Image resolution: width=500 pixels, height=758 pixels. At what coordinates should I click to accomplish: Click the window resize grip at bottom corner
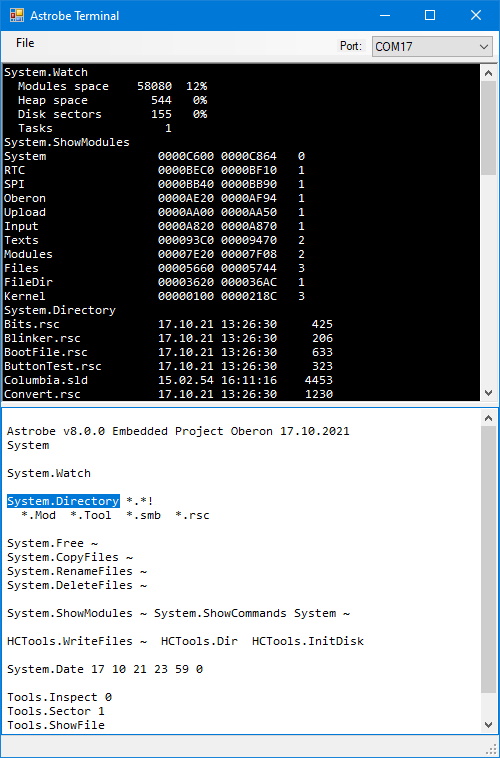coord(493,750)
